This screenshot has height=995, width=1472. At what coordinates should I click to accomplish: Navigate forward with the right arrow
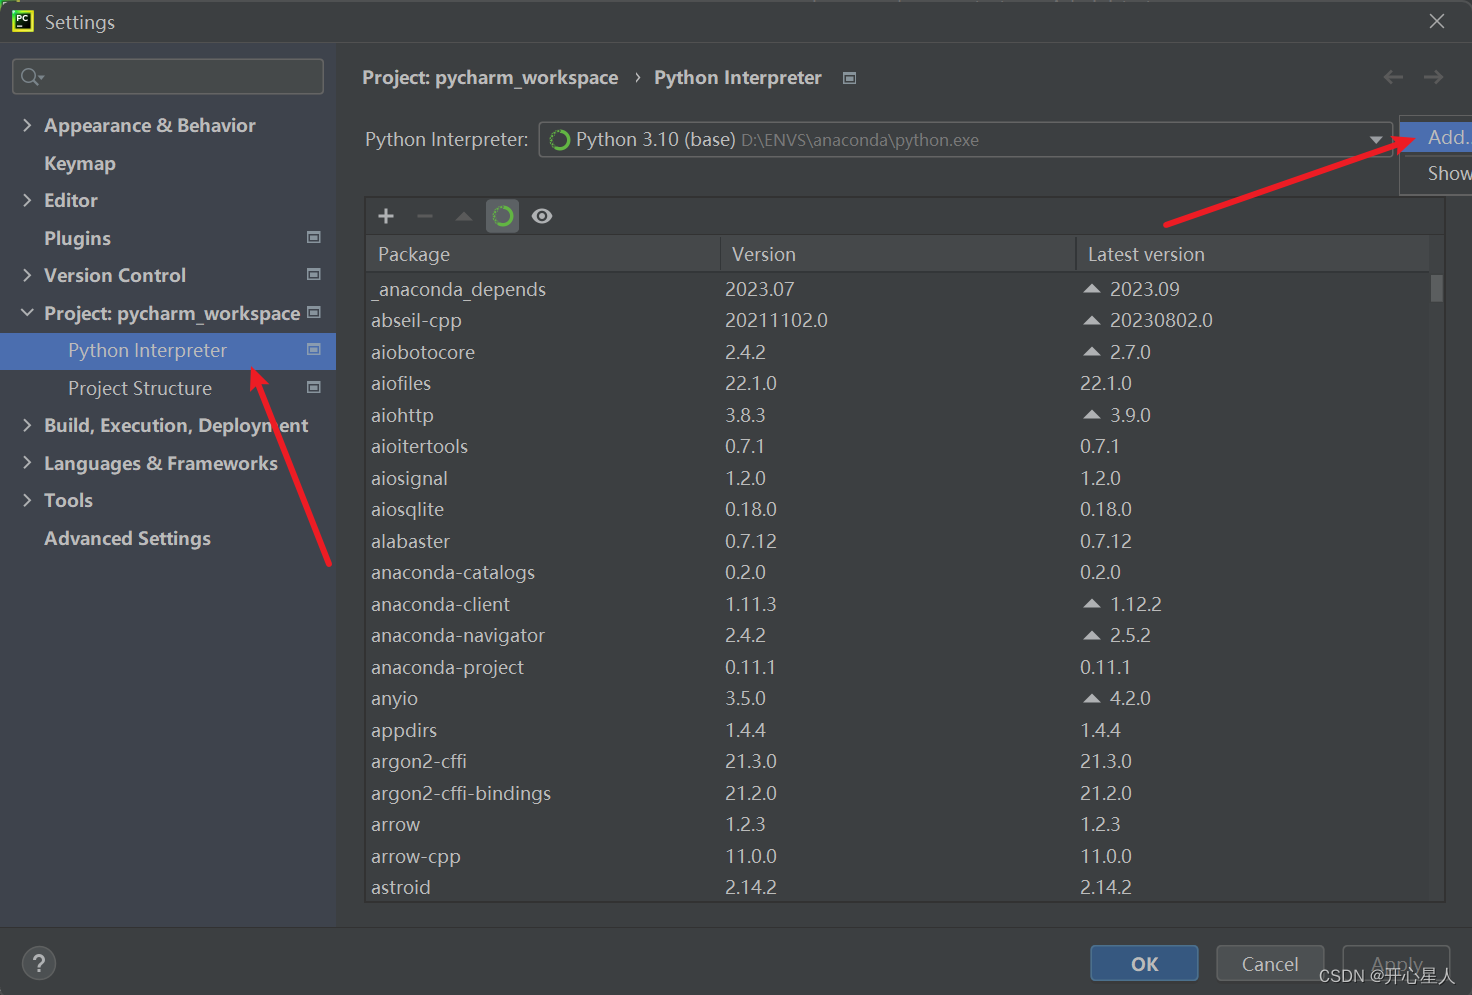pos(1433,77)
